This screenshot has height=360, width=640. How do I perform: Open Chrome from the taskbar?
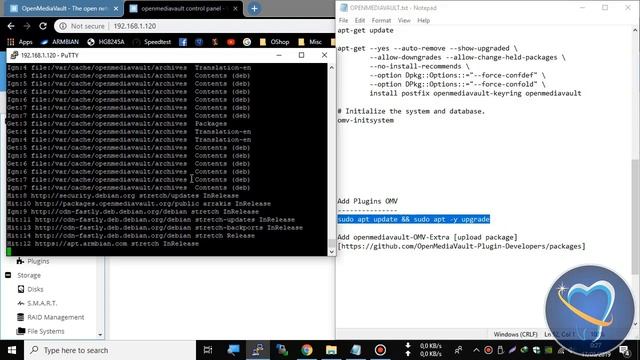point(307,350)
